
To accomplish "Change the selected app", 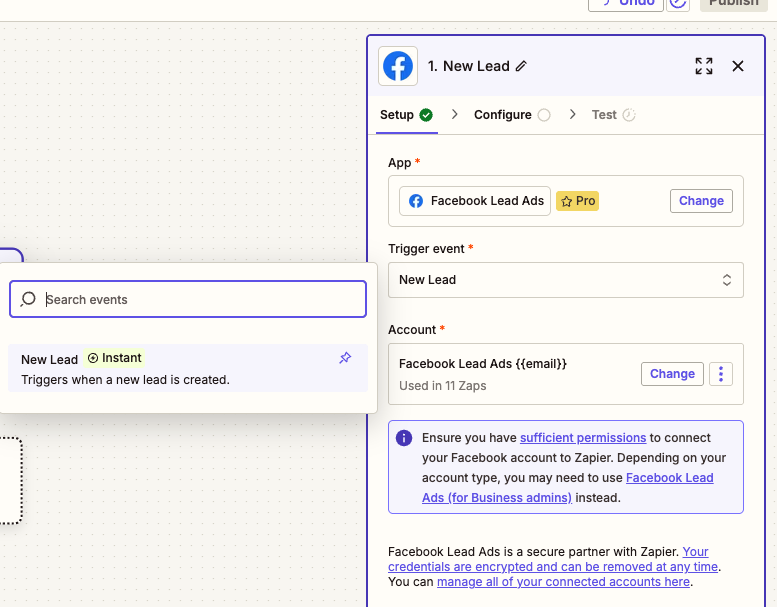I will coord(701,201).
